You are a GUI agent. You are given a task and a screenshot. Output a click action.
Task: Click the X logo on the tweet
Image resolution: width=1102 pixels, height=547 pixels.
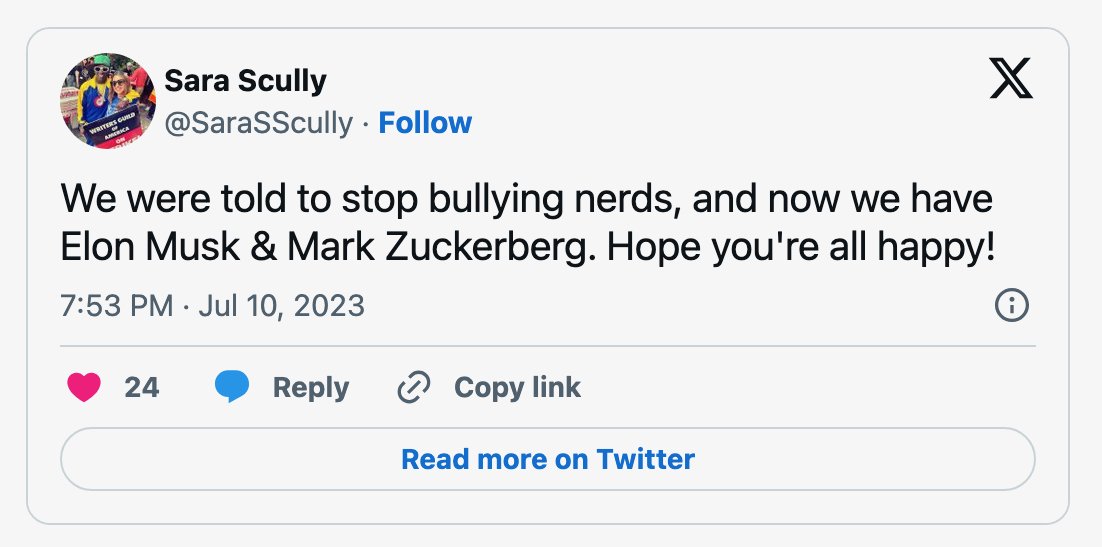tap(1011, 78)
